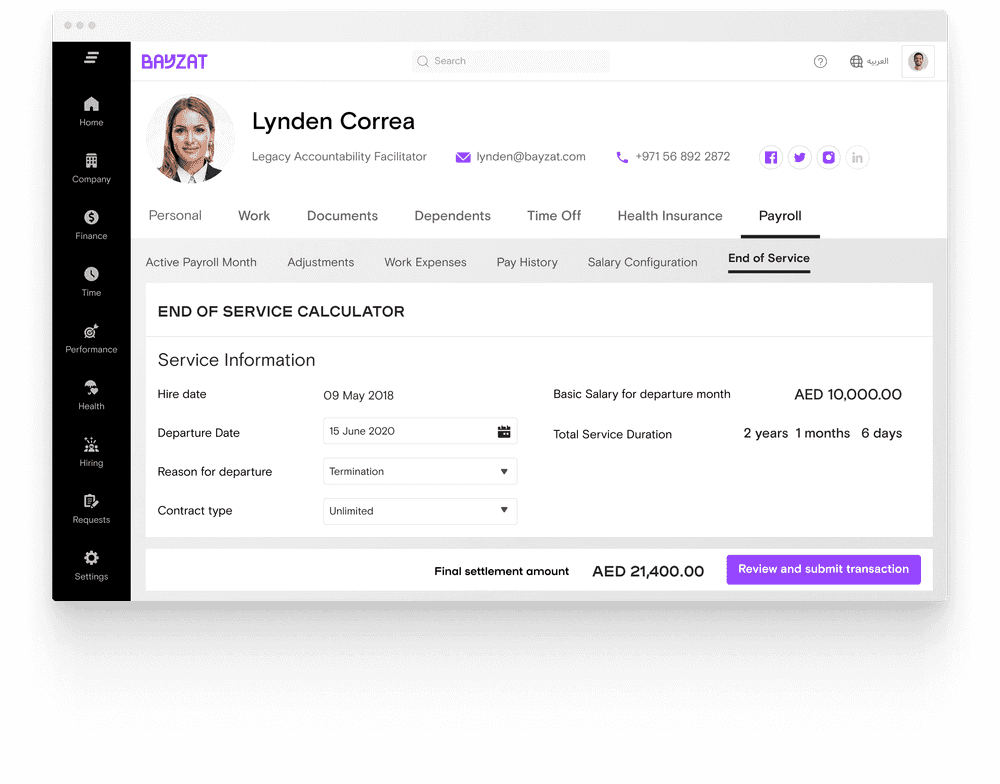Click the LinkedIn social icon
The height and width of the screenshot is (784, 1000).
click(857, 158)
